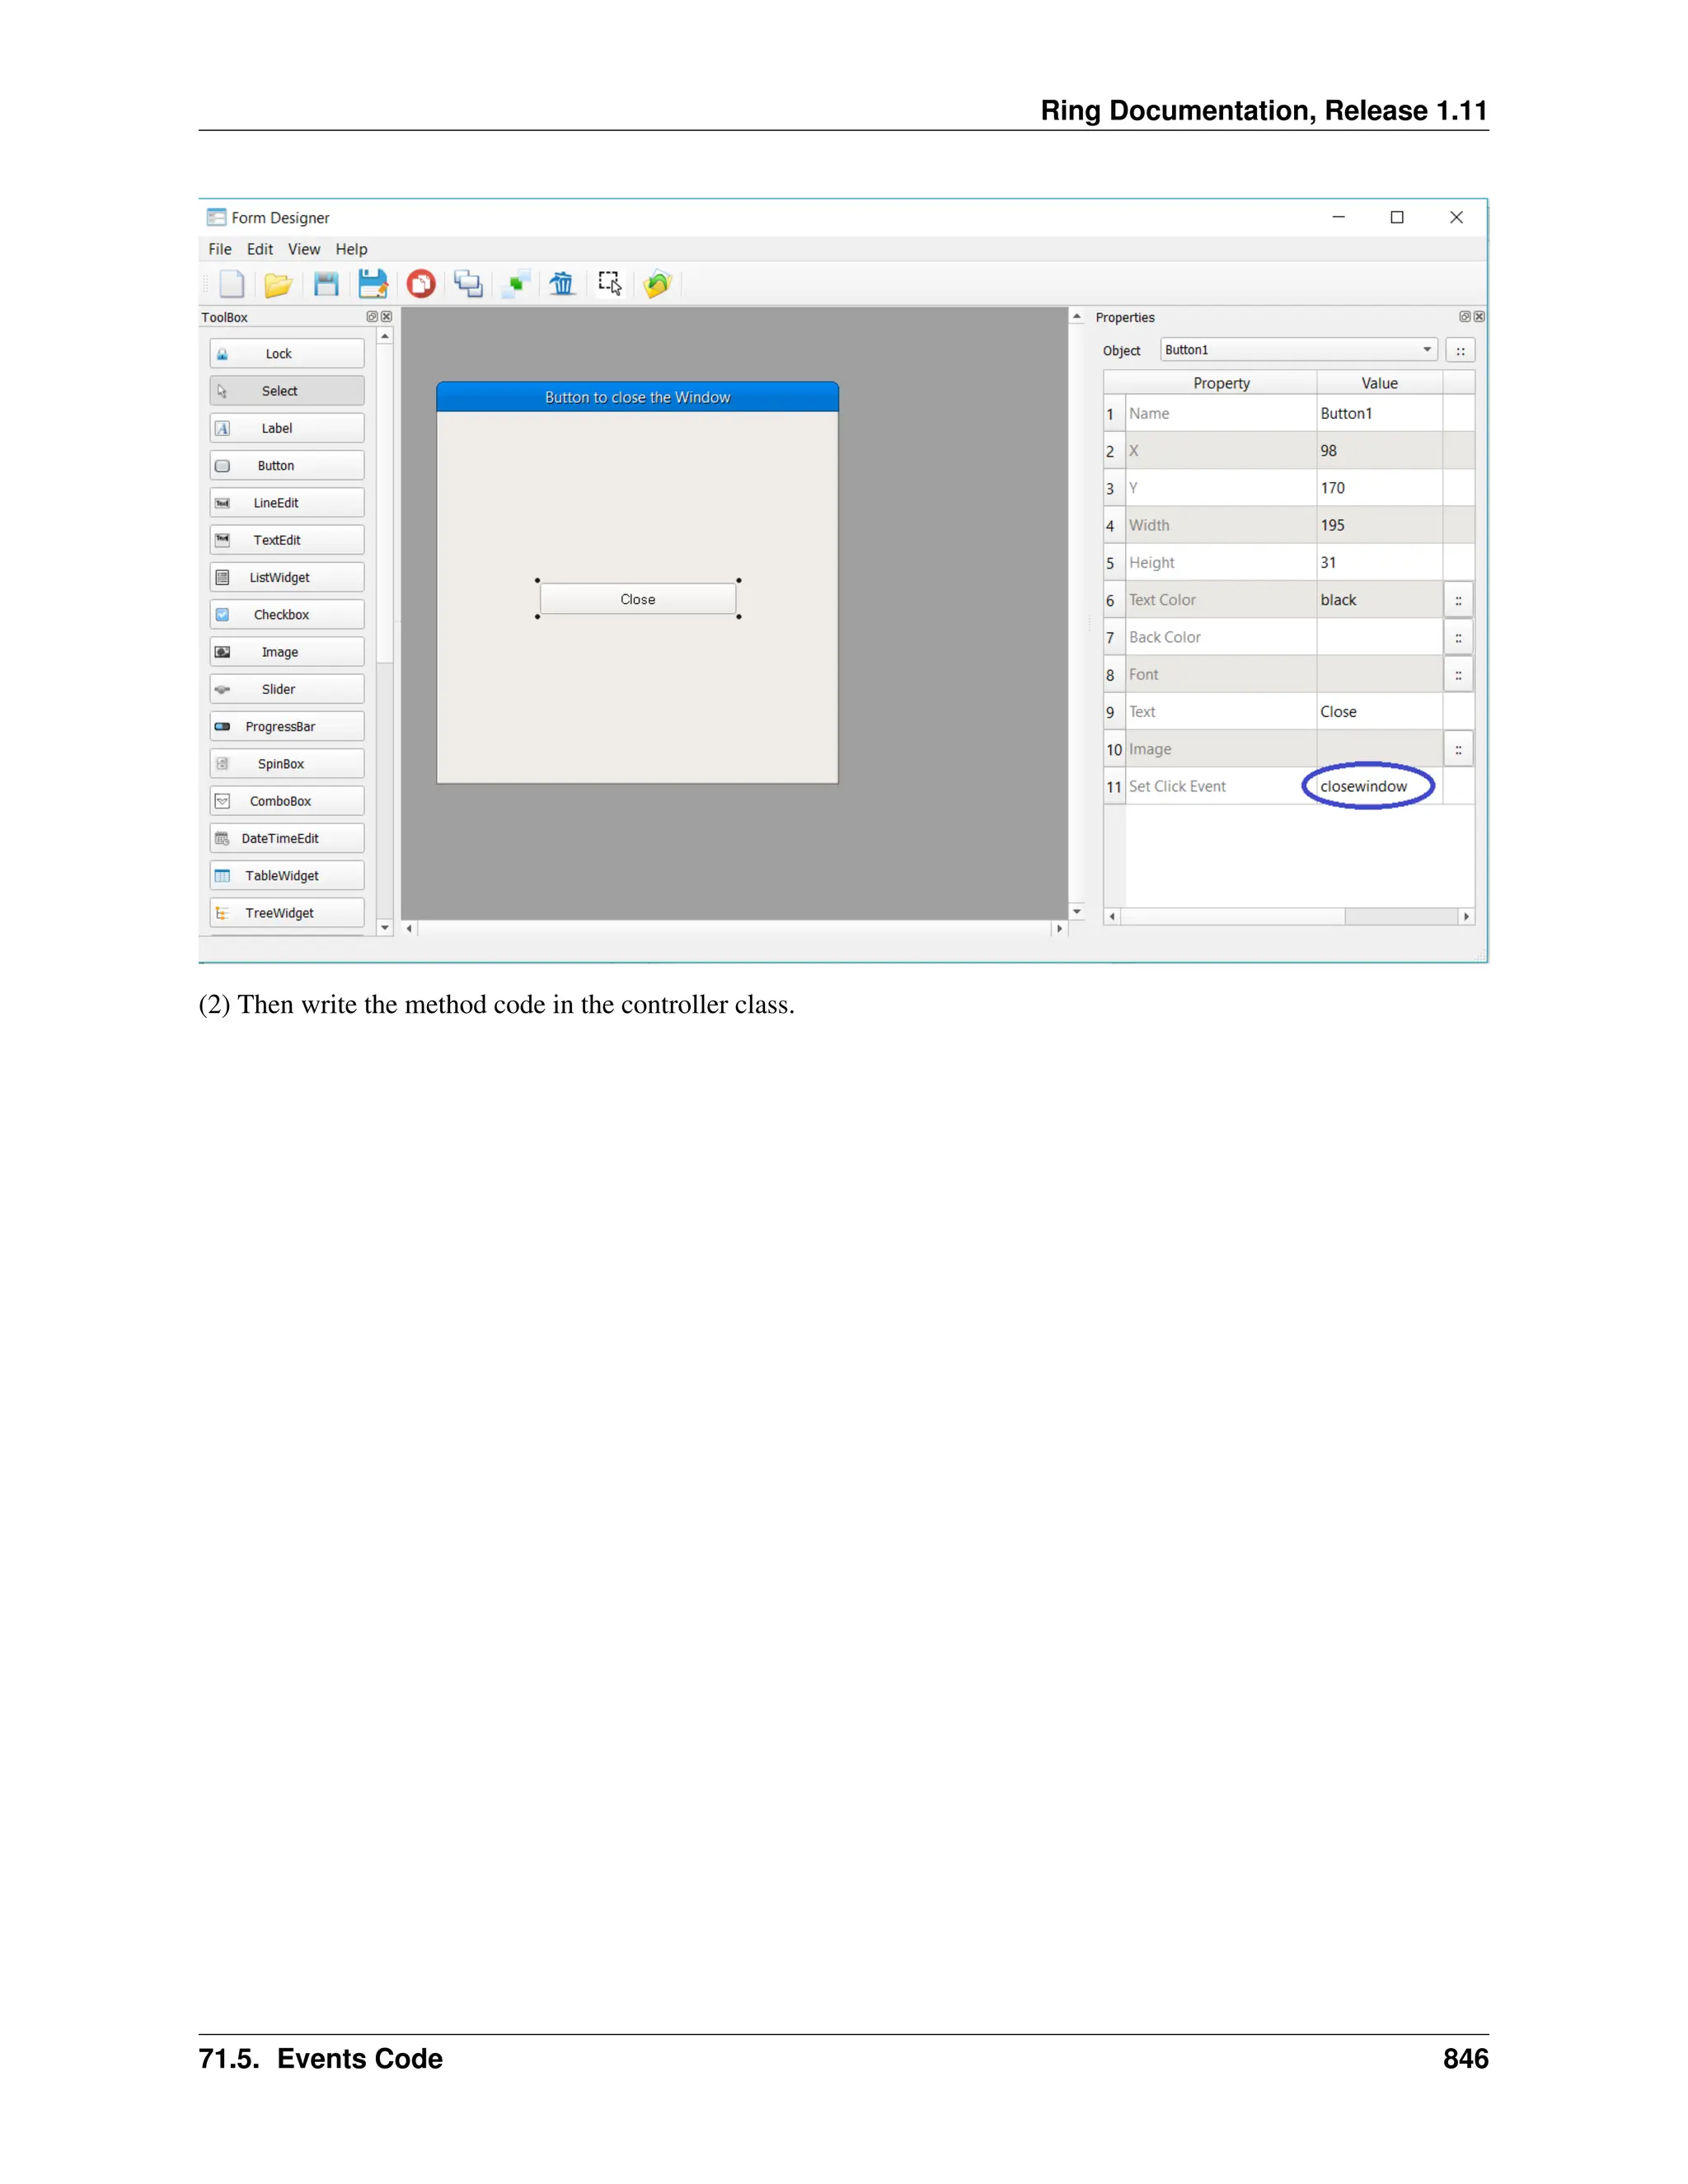Open the View menu

click(x=304, y=249)
